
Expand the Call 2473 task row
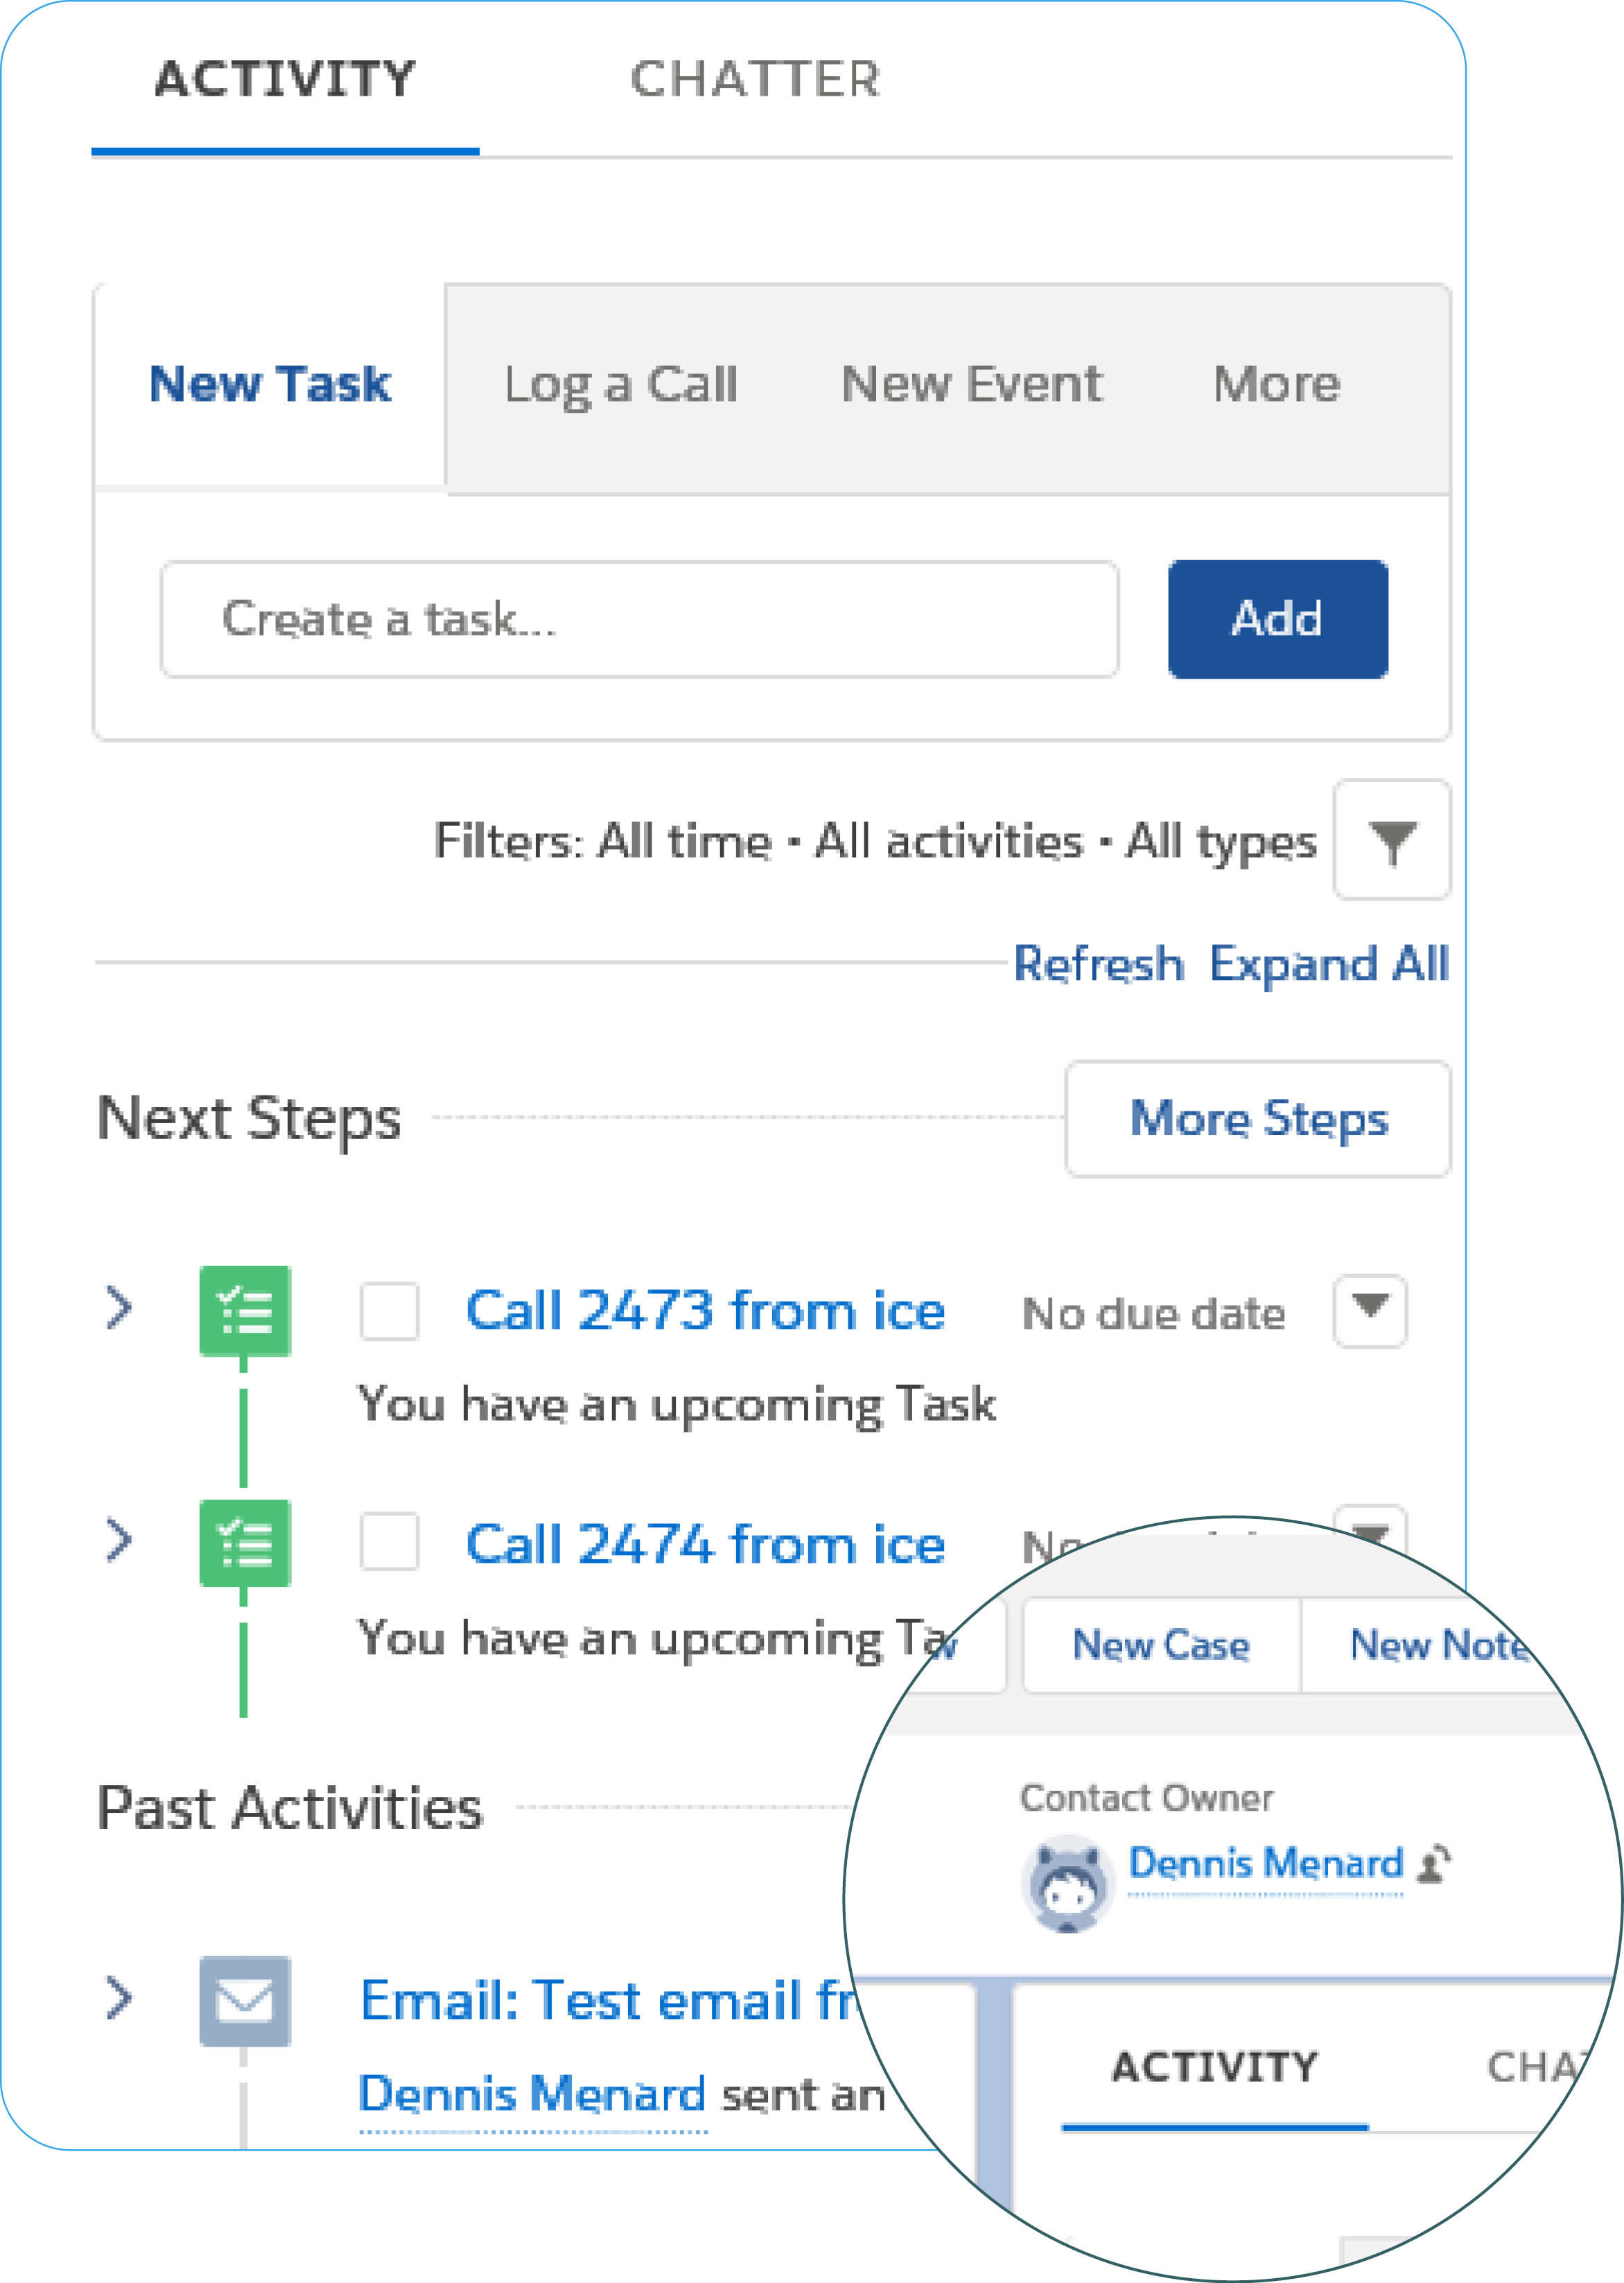click(119, 1308)
